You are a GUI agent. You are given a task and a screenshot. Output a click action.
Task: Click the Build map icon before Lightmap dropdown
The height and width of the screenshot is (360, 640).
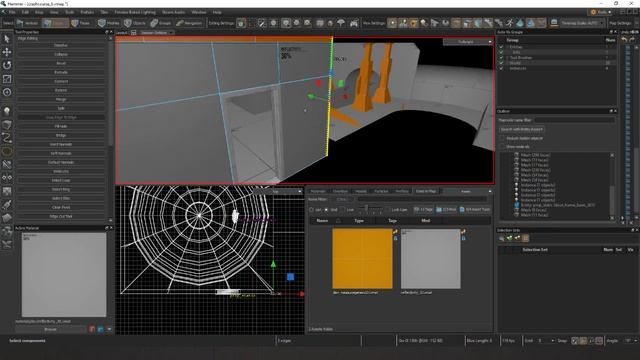pyautogui.click(x=554, y=23)
